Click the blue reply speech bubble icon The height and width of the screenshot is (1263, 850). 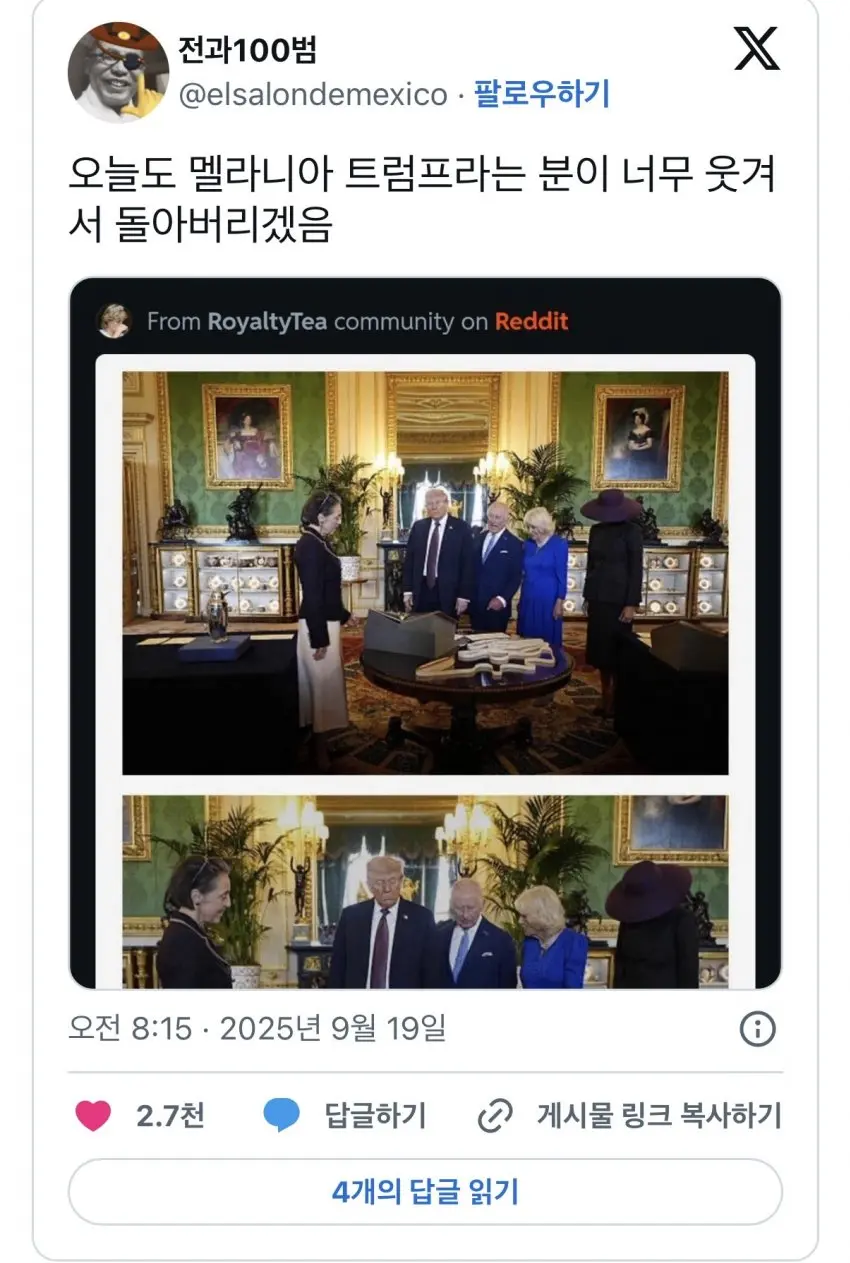282,1115
